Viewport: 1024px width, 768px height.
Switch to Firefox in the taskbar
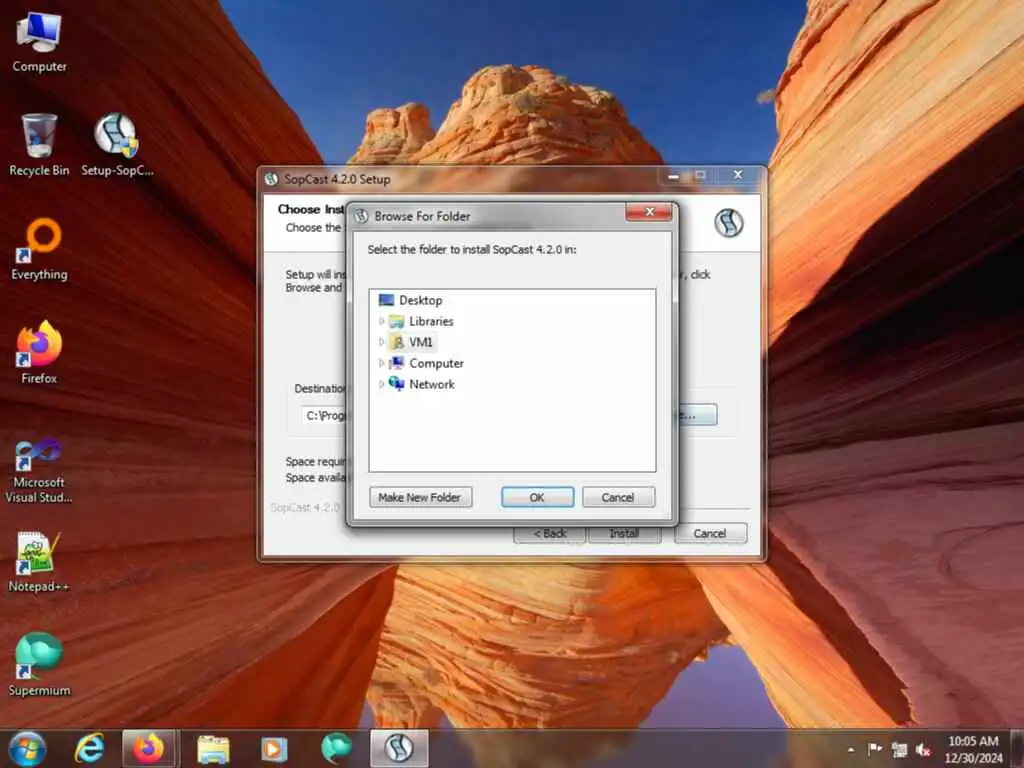(149, 748)
